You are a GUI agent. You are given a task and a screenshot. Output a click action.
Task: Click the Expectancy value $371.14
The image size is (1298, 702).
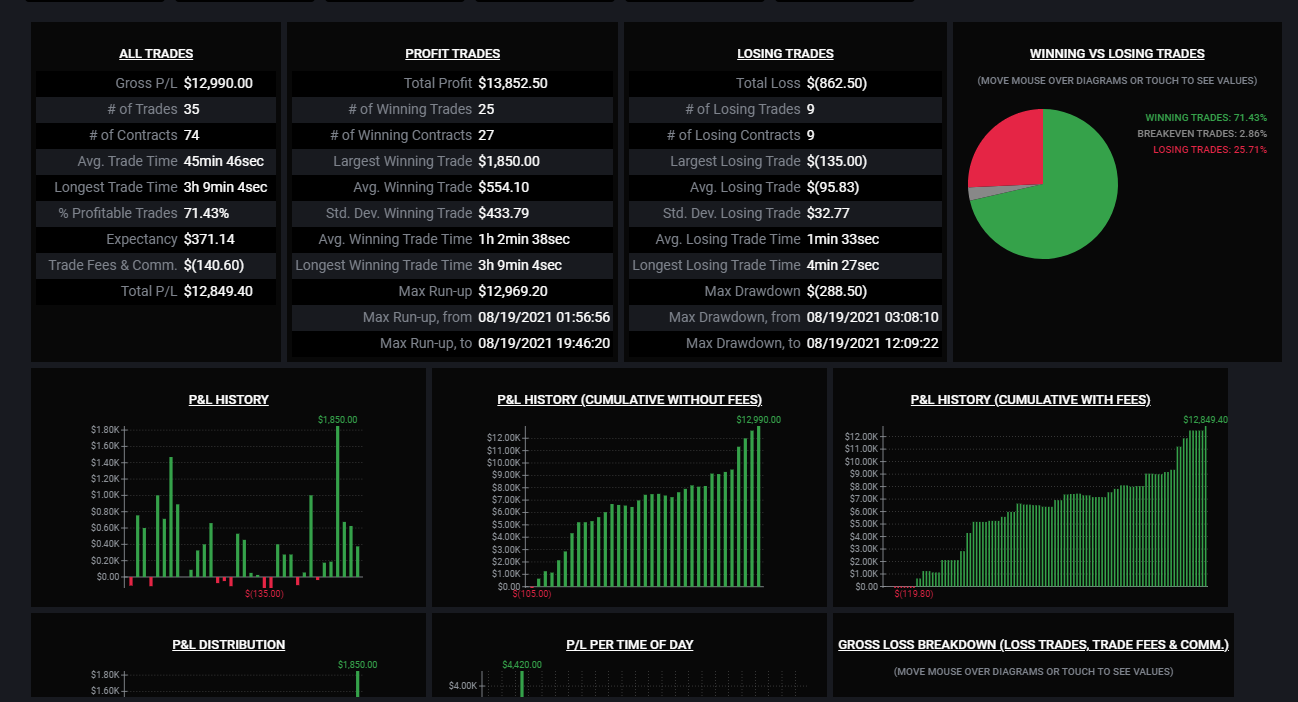click(x=210, y=239)
